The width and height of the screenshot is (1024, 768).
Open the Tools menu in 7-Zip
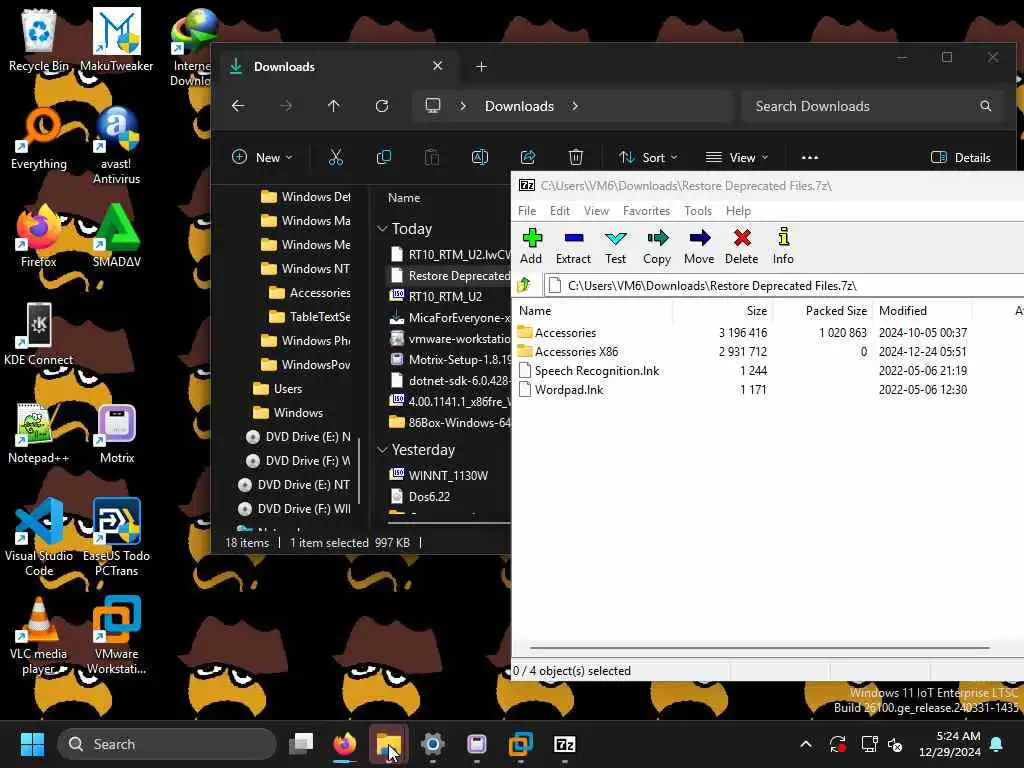(698, 211)
